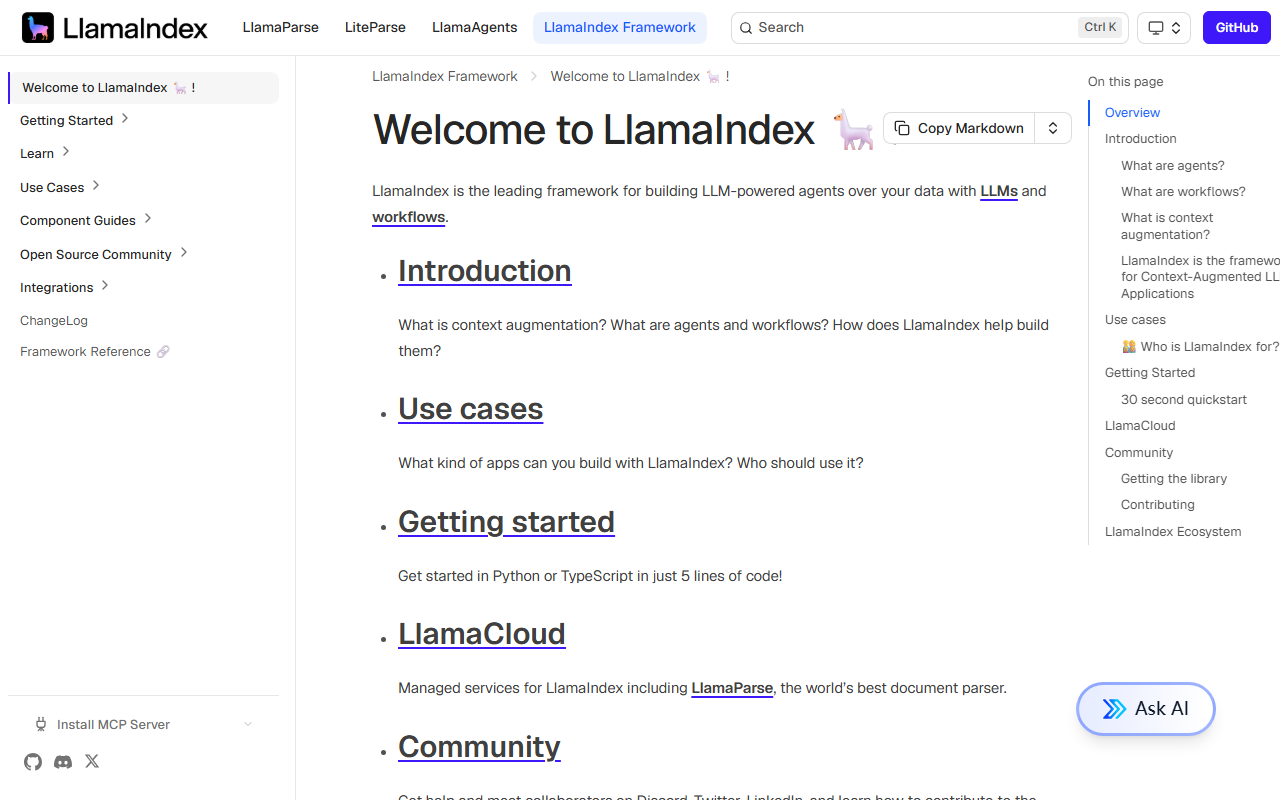Open the Ask AI assistant button
The image size is (1280, 800).
tap(1146, 709)
